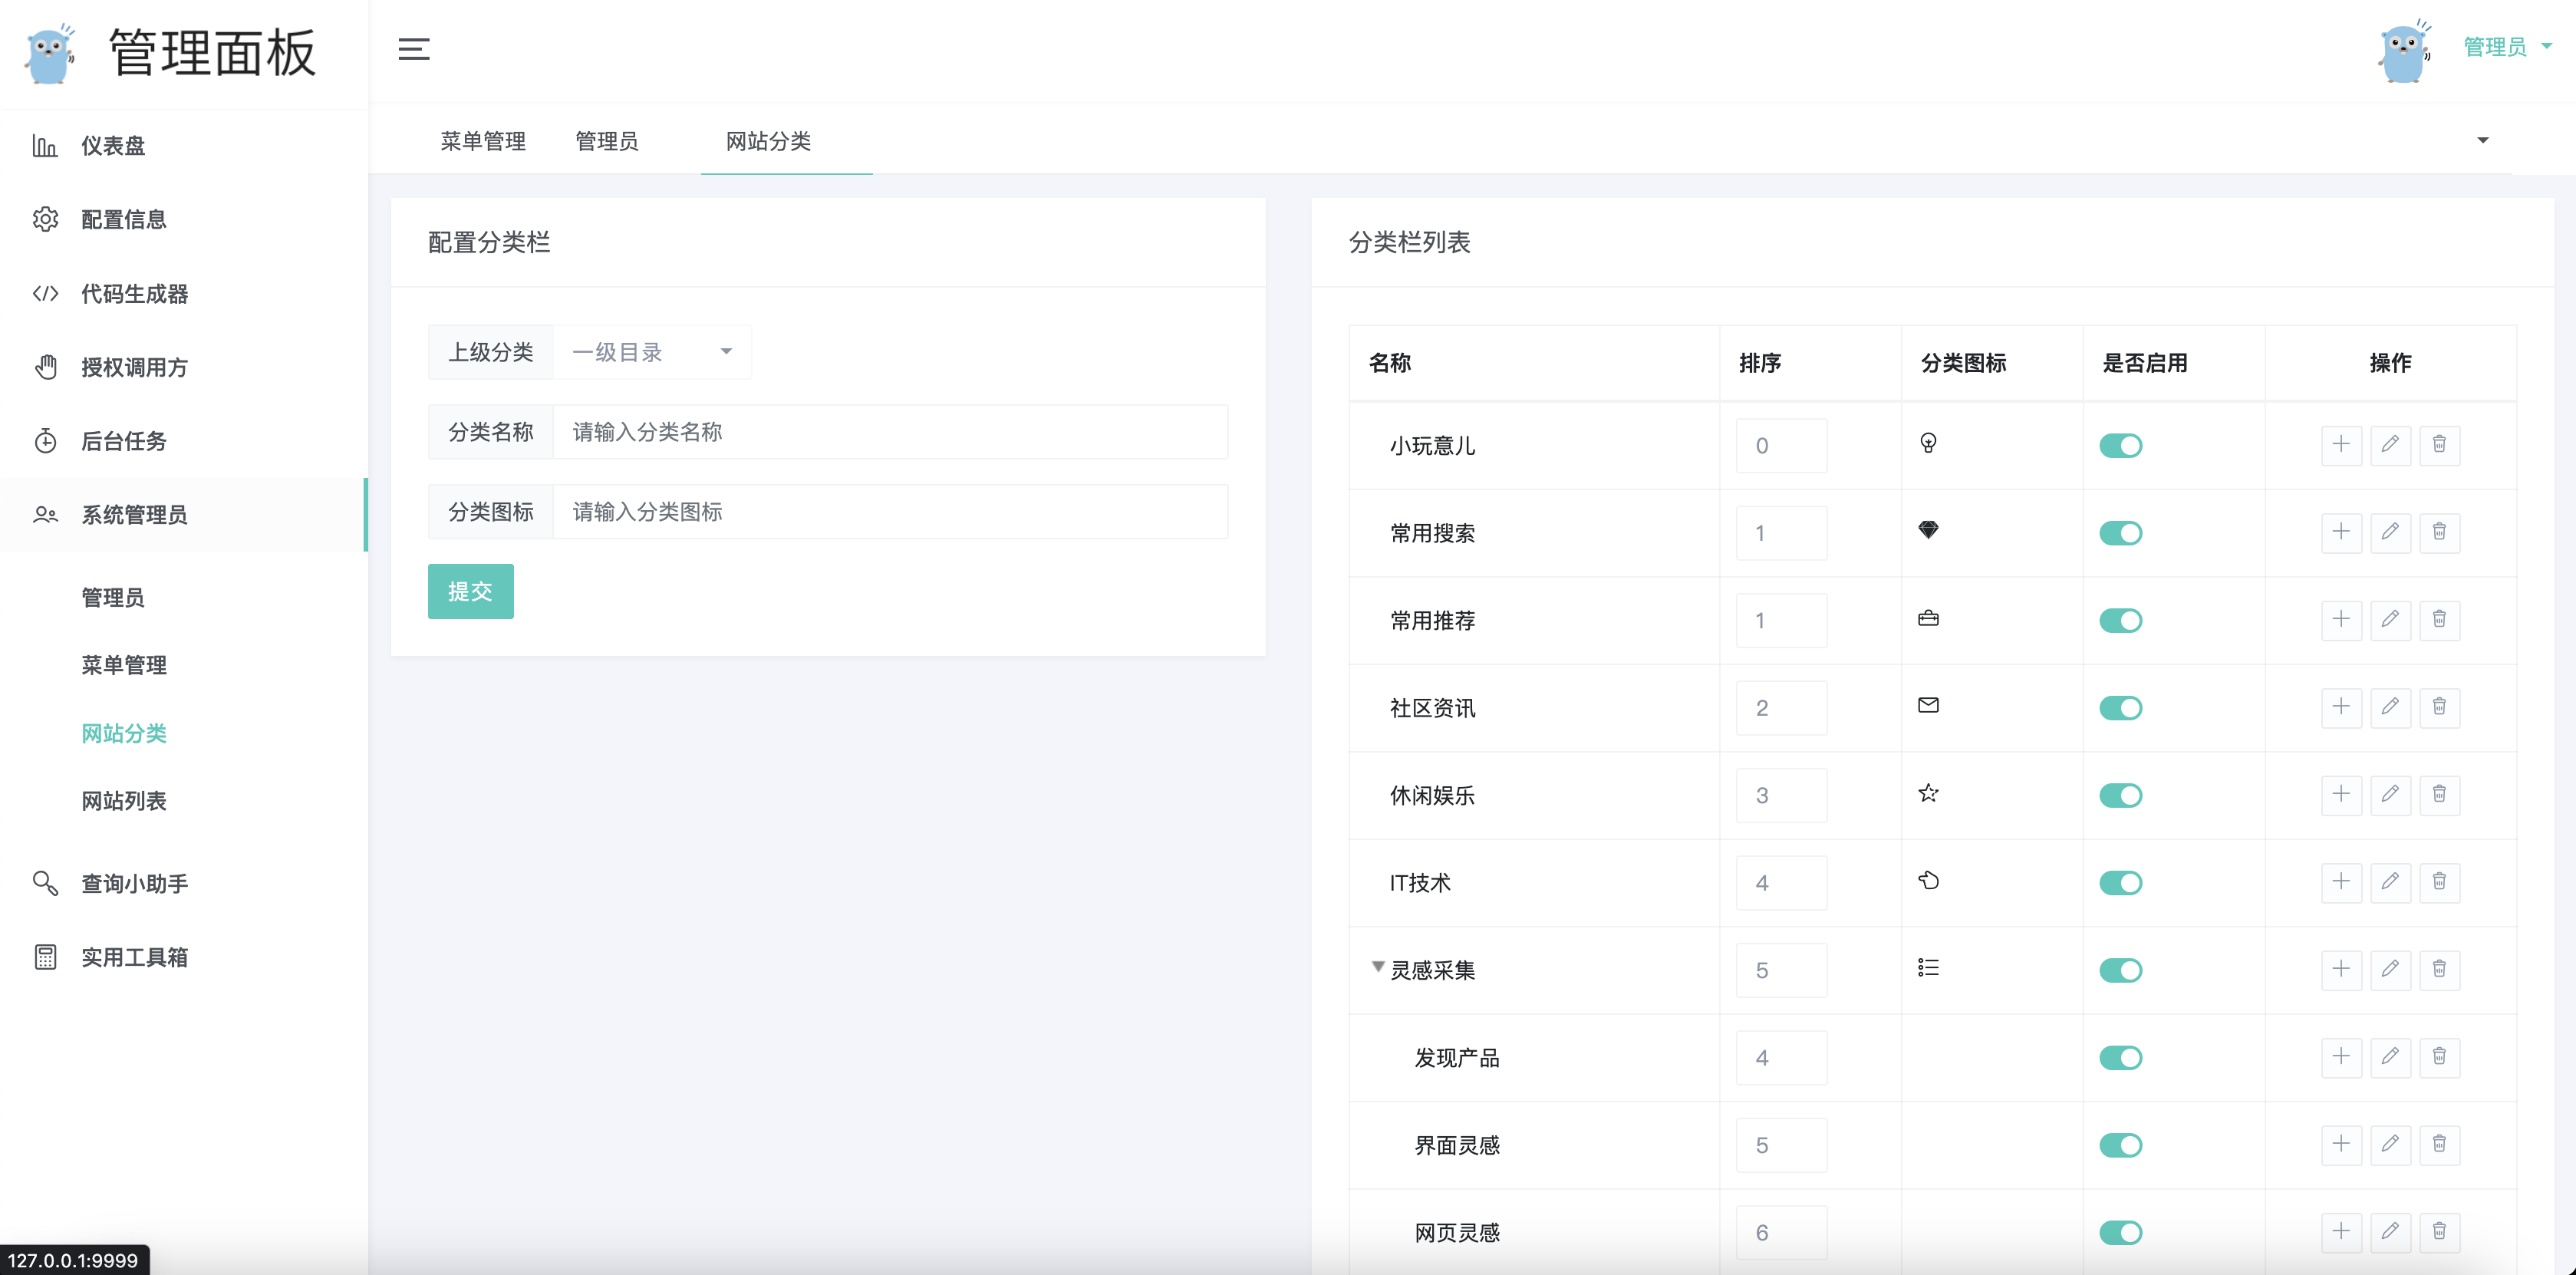Open 查询小助手 in the sidebar
This screenshot has width=2576, height=1275.
coord(134,884)
